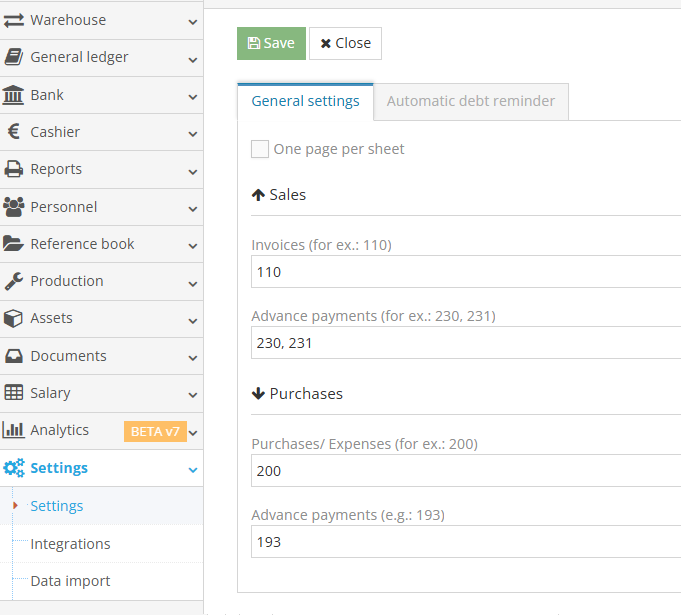Enable the One page per sheet checkbox
681x615 pixels.
coord(260,149)
